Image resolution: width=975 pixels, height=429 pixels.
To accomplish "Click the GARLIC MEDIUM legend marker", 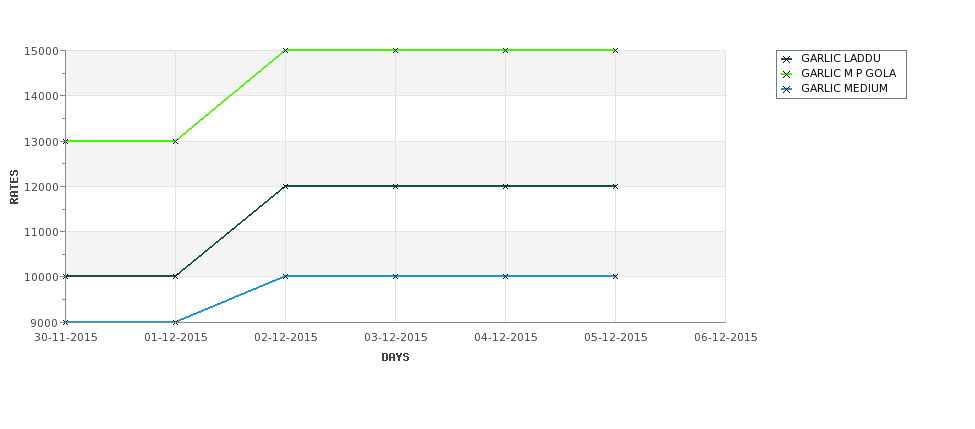I will point(787,89).
